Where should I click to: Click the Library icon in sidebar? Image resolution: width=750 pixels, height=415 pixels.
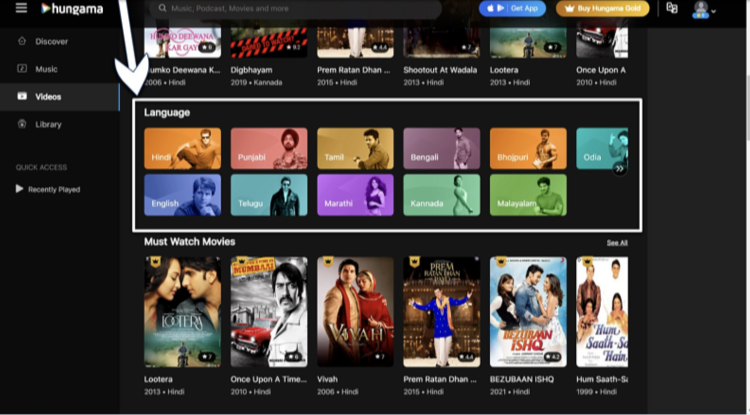(x=22, y=124)
